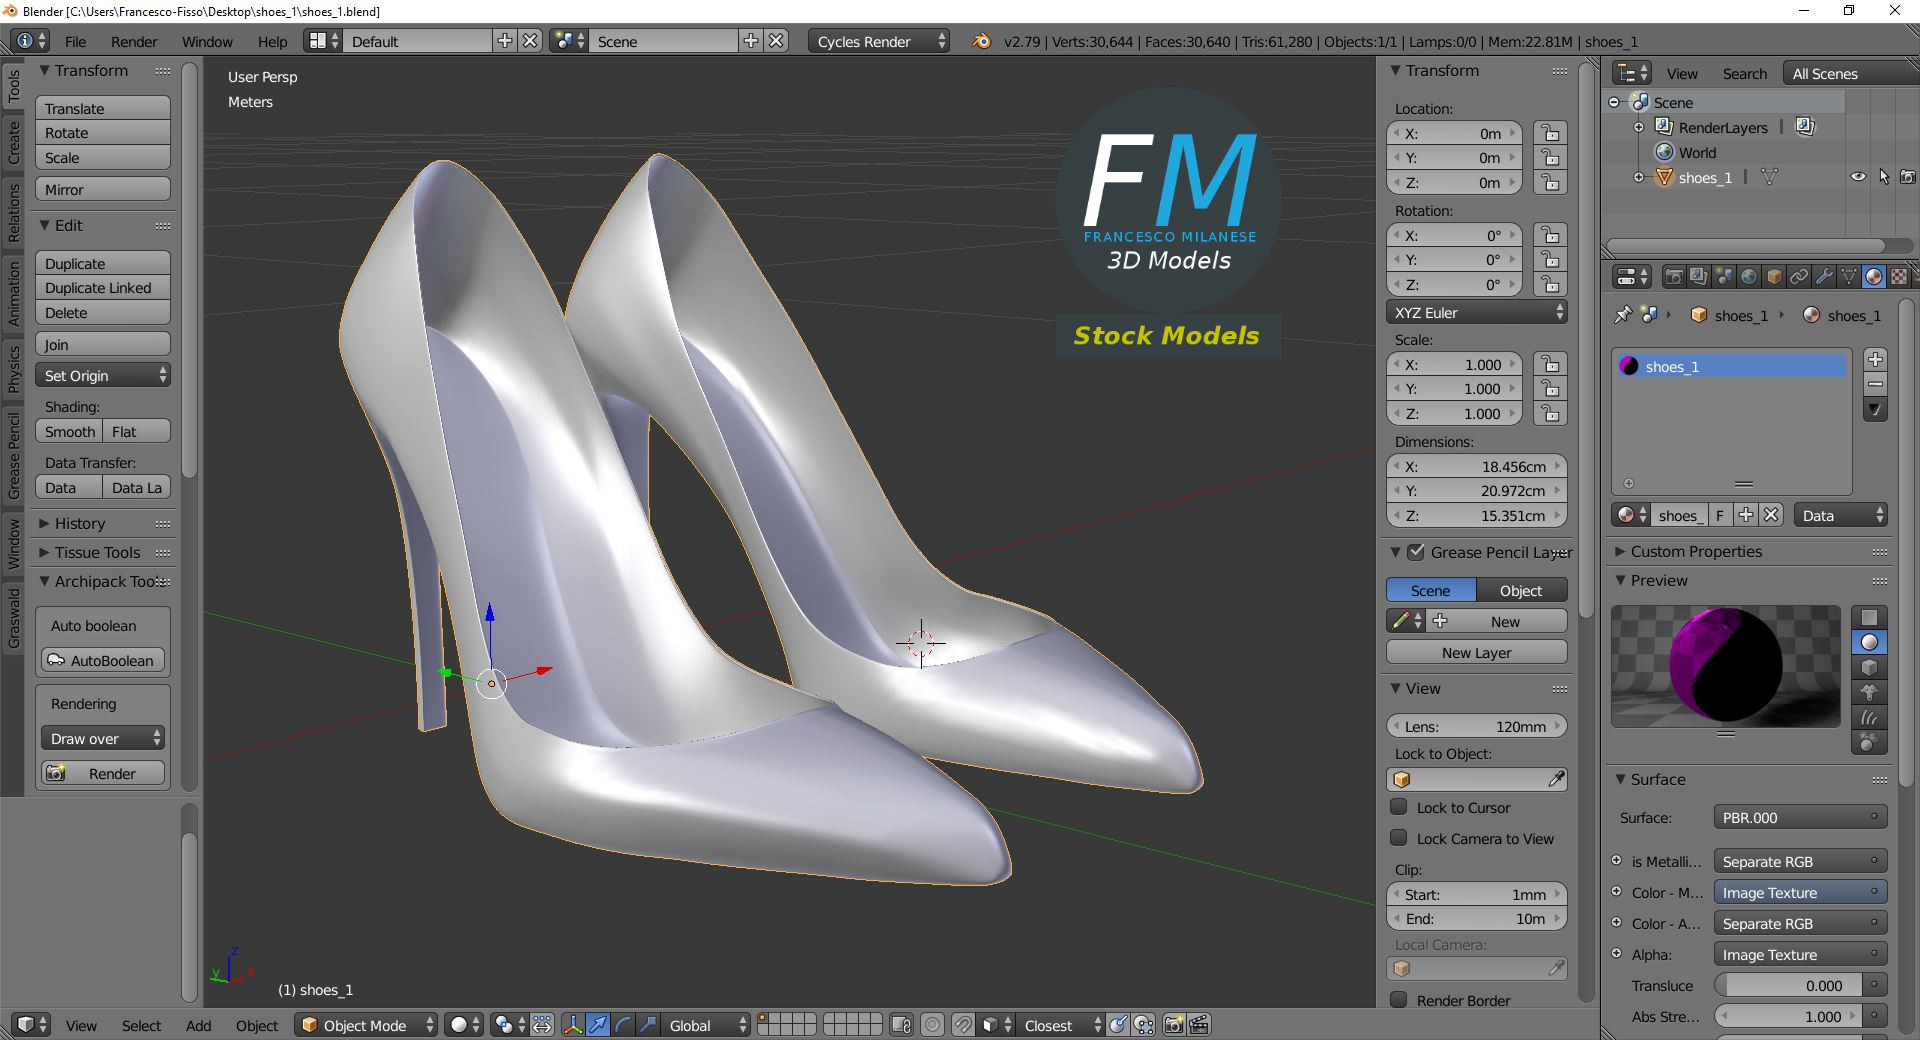Screen dimensions: 1920x1040
Task: Toggle proportional editing circle icon
Action: 932,1025
